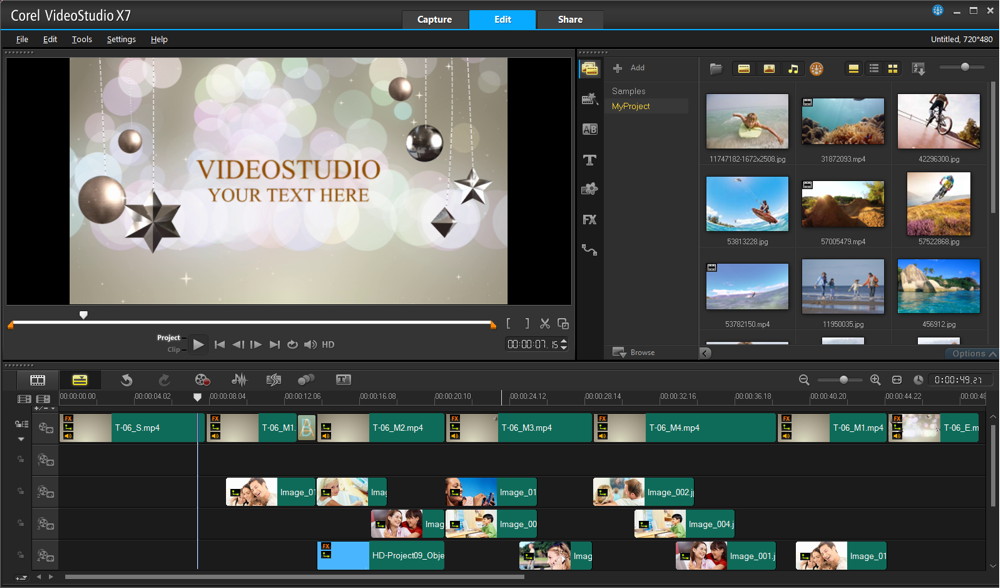Select the 31872093.mp4 library thumbnail
Viewport: 1000px width, 588px height.
click(x=842, y=121)
